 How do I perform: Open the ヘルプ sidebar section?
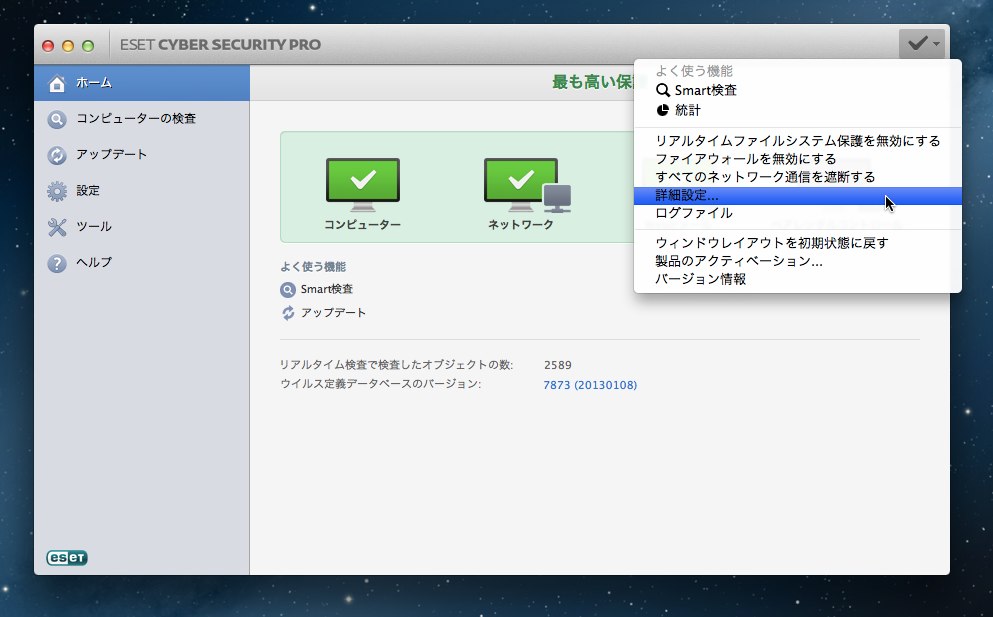142,262
